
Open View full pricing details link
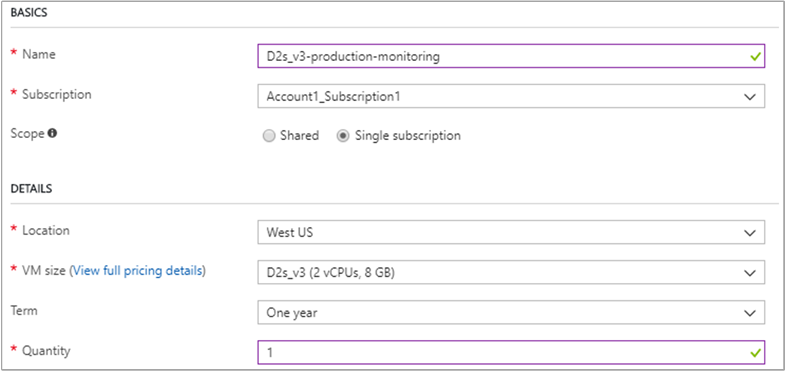click(x=138, y=271)
